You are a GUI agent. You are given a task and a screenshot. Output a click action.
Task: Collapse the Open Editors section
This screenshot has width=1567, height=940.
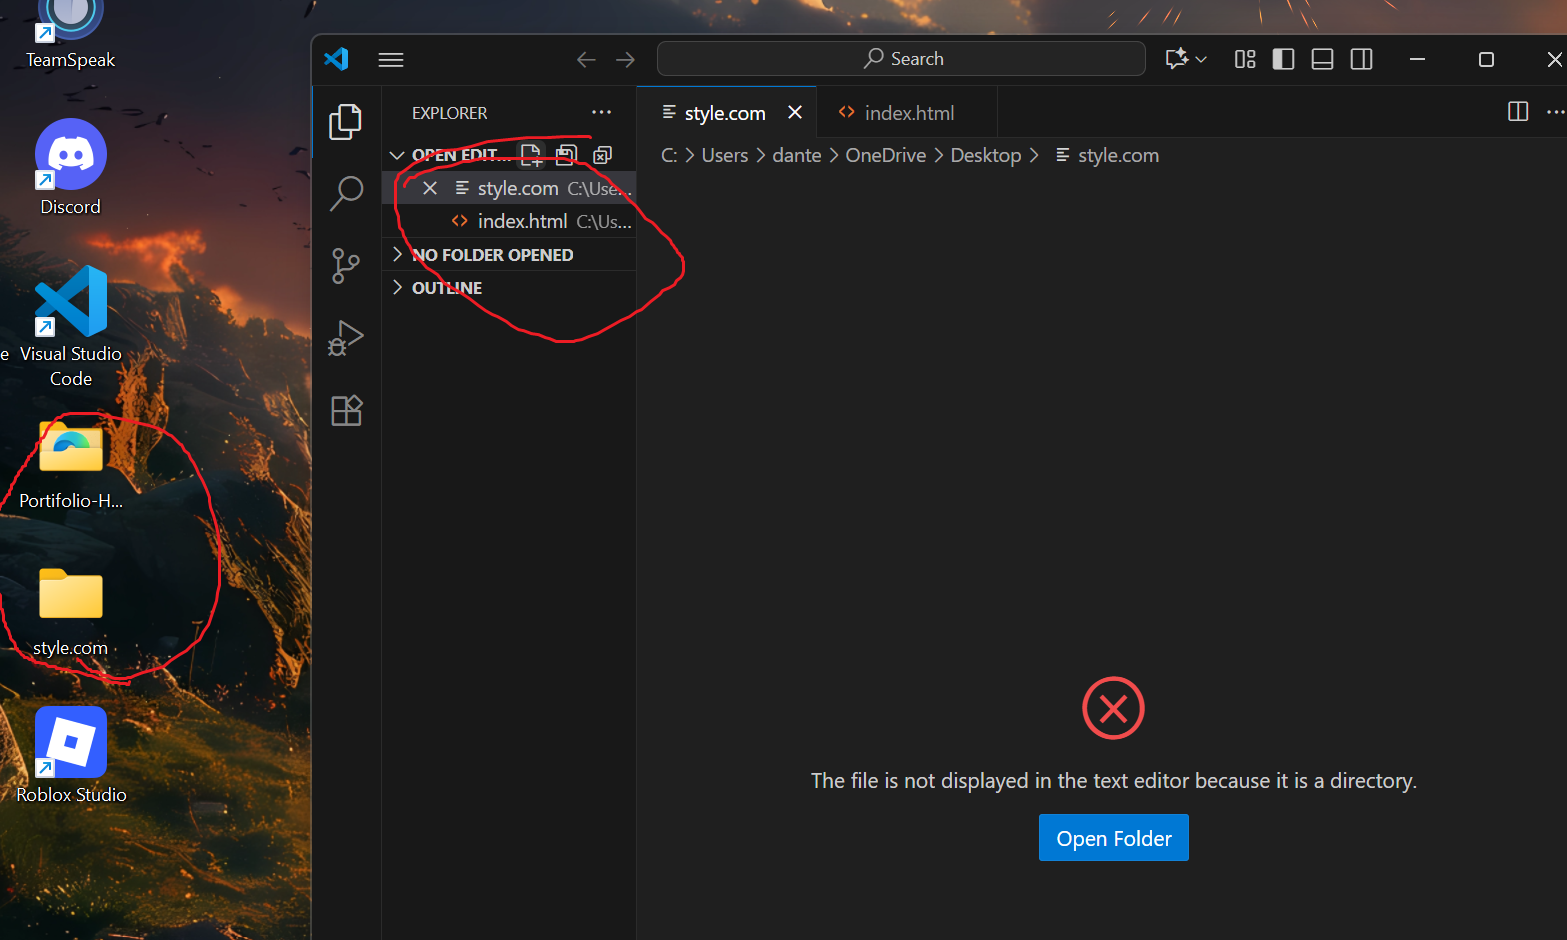click(x=397, y=155)
